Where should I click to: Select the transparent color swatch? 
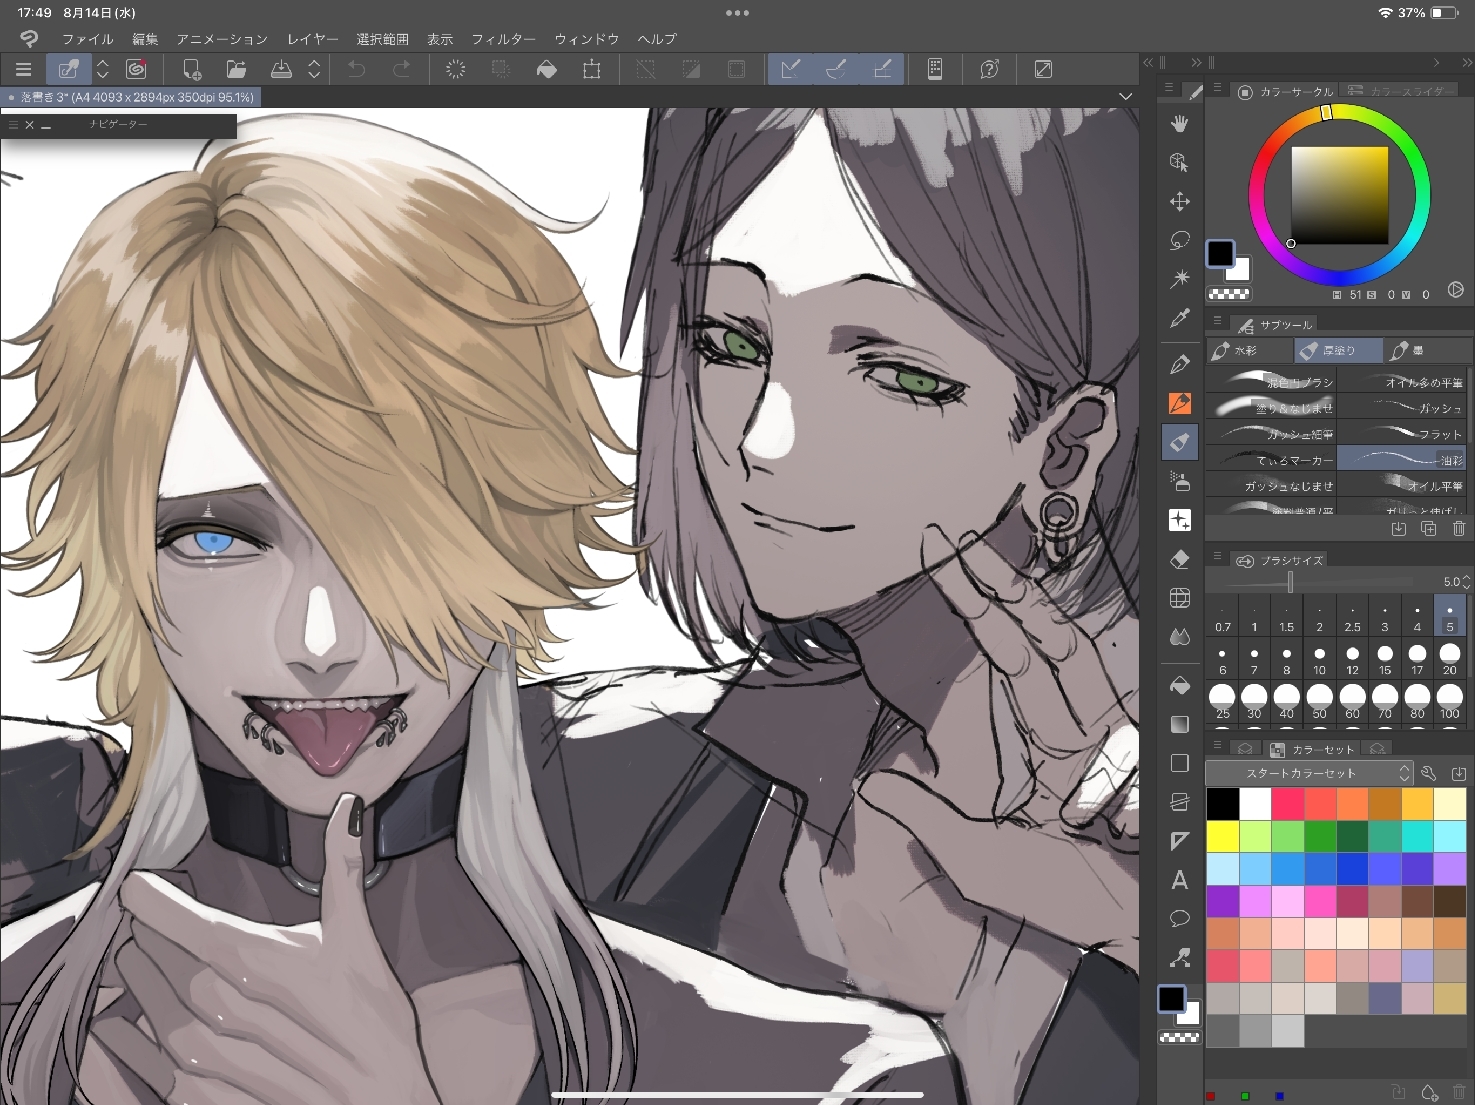1228,294
